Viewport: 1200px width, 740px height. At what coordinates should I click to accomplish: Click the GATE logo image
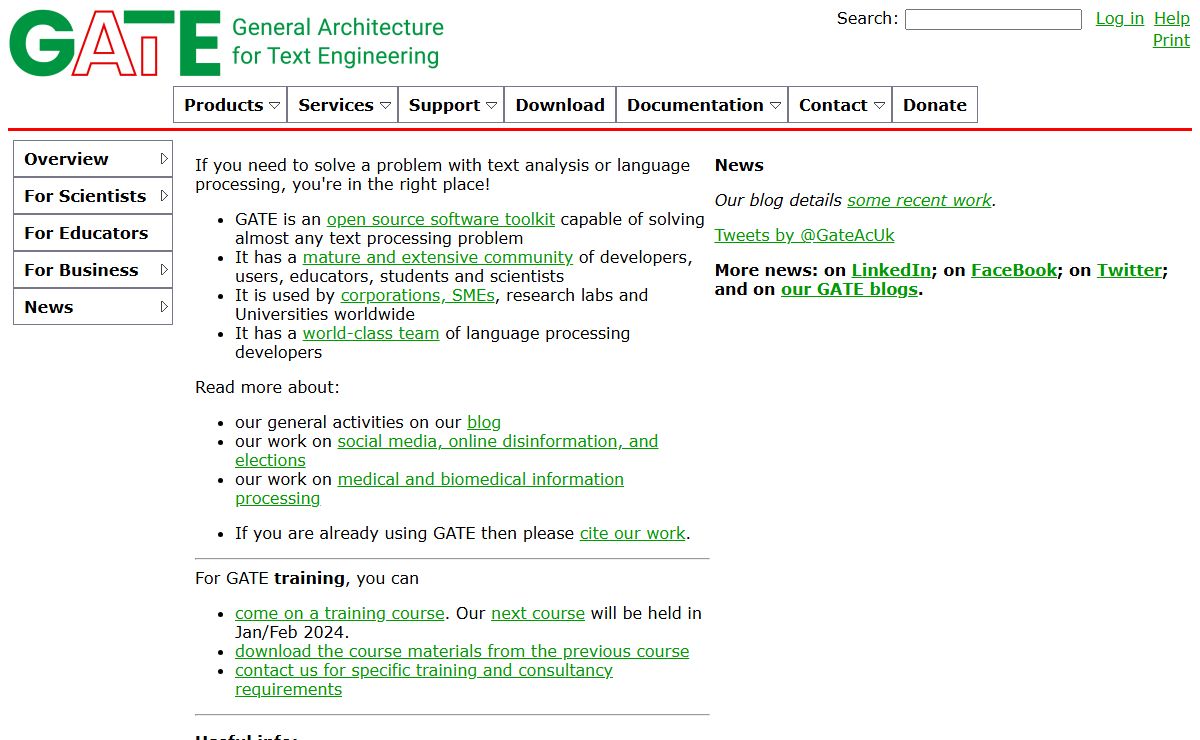click(x=114, y=43)
